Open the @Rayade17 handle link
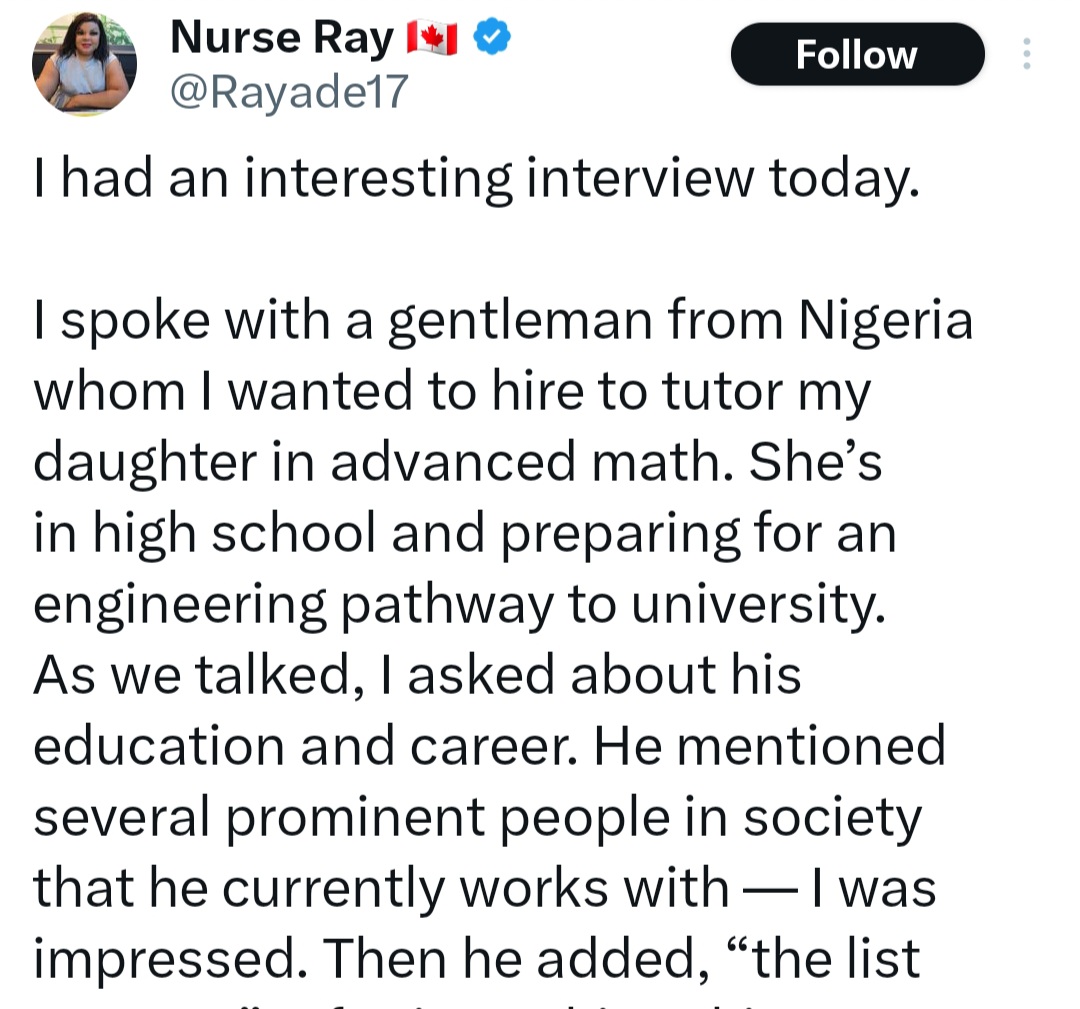1080x1009 pixels. [290, 92]
